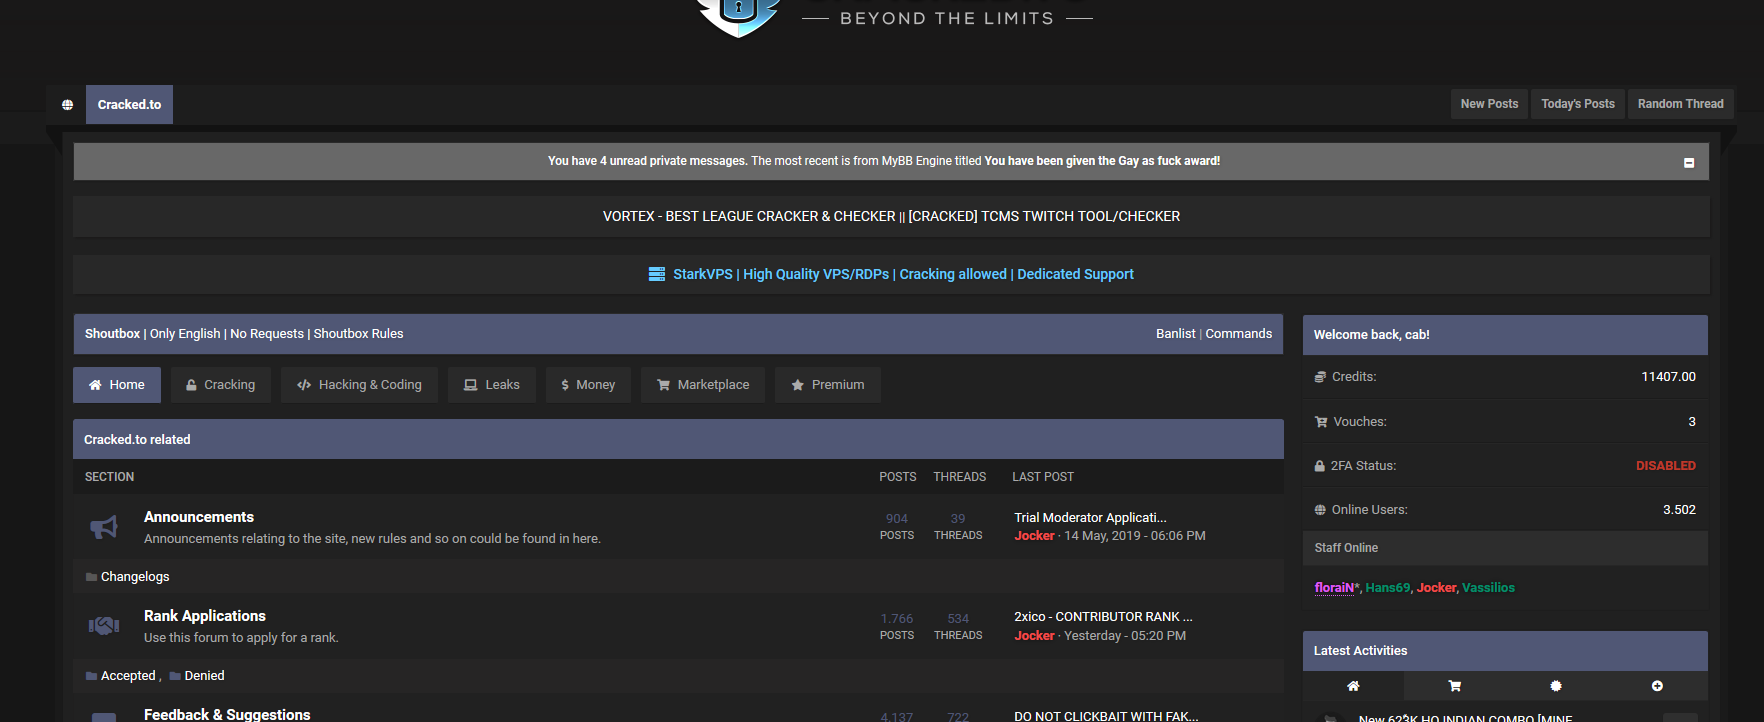Screen dimensions: 1764x722
Task: Open staff member Vassilios's profile
Action: tap(1488, 588)
